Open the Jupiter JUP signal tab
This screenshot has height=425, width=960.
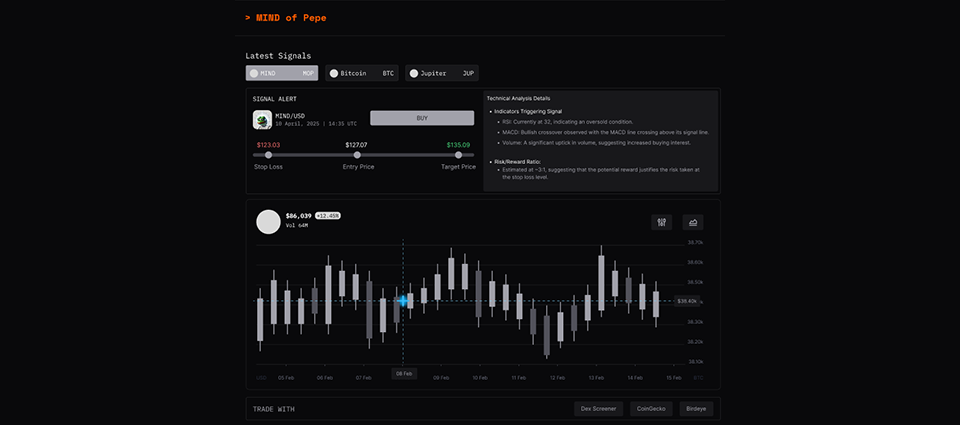pyautogui.click(x=441, y=73)
